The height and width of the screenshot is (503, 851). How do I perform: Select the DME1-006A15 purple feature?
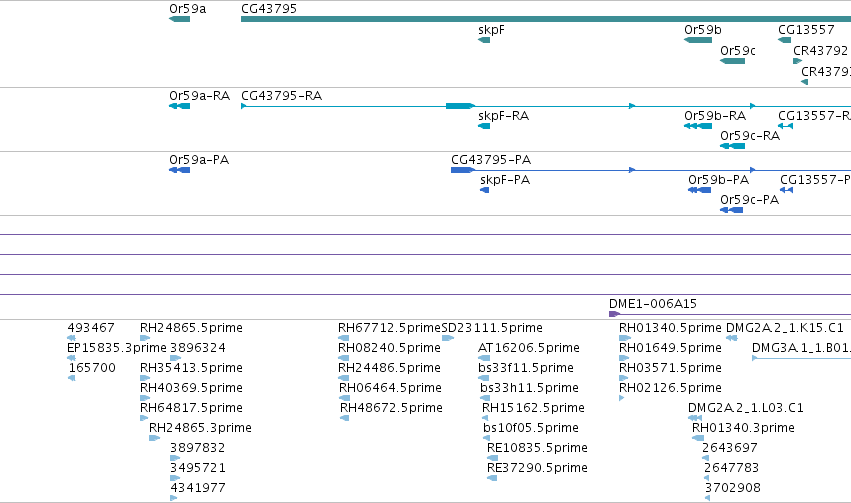click(614, 314)
